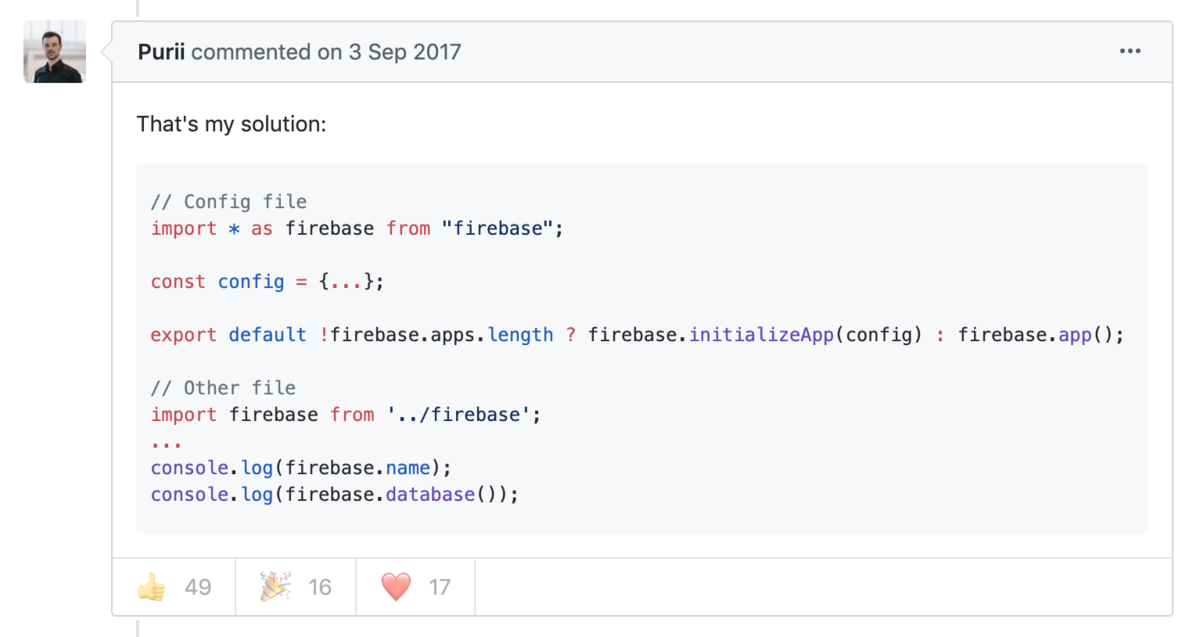Click the "firebase.app()" call at line end
This screenshot has width=1200, height=637.
tap(1040, 335)
